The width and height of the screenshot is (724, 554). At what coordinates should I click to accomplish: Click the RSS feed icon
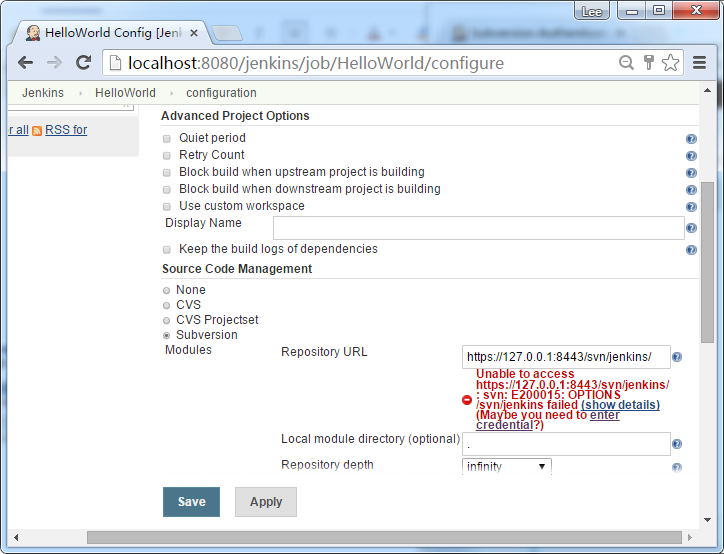tap(37, 131)
